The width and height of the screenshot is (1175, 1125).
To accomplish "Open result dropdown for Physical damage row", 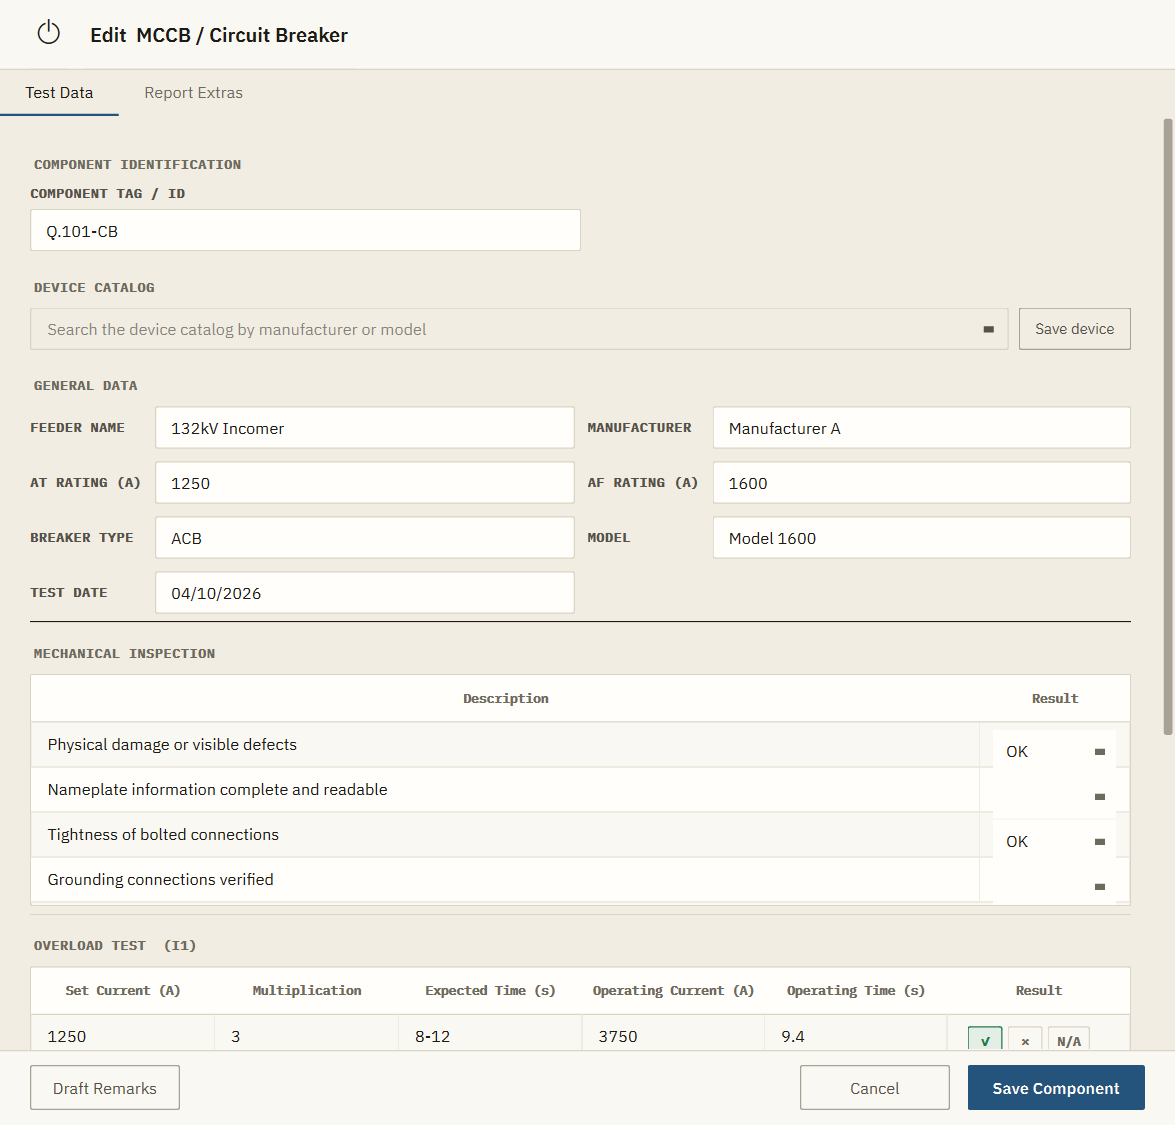I will [x=1054, y=751].
